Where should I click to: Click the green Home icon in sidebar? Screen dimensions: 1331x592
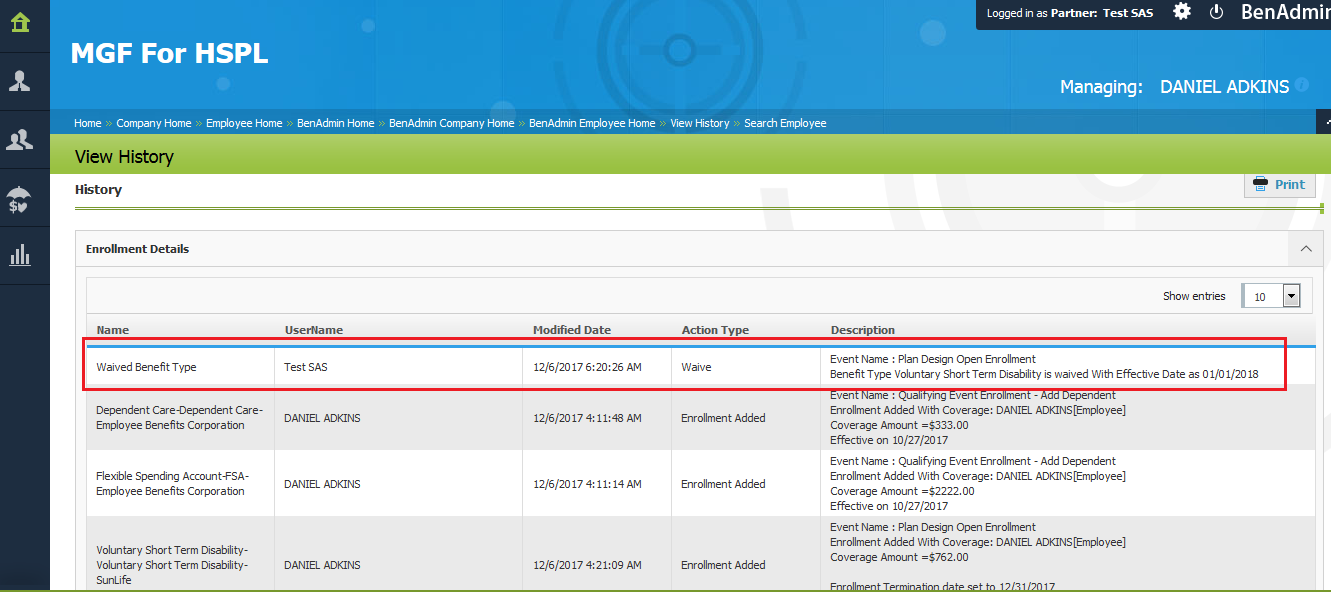point(20,22)
